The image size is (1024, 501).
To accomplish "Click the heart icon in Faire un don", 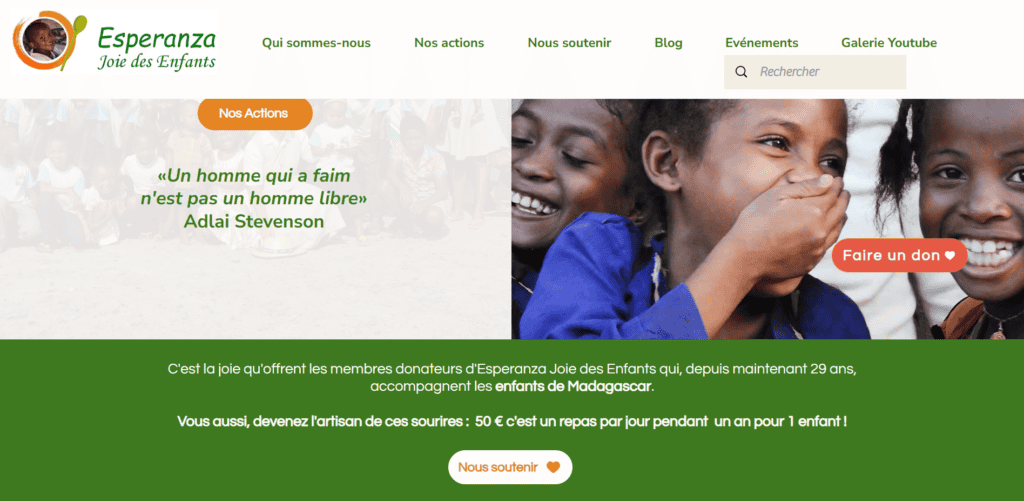I will coord(950,255).
